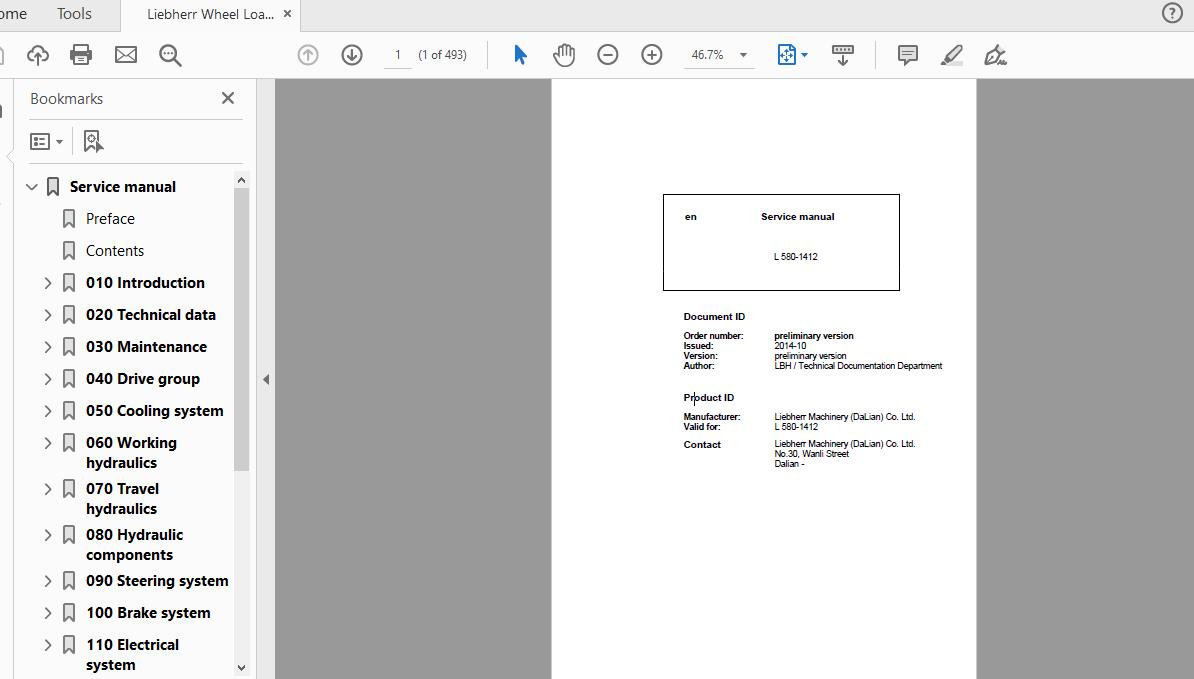Open the Preface bookmark
Viewport: 1194px width, 679px height.
110,218
